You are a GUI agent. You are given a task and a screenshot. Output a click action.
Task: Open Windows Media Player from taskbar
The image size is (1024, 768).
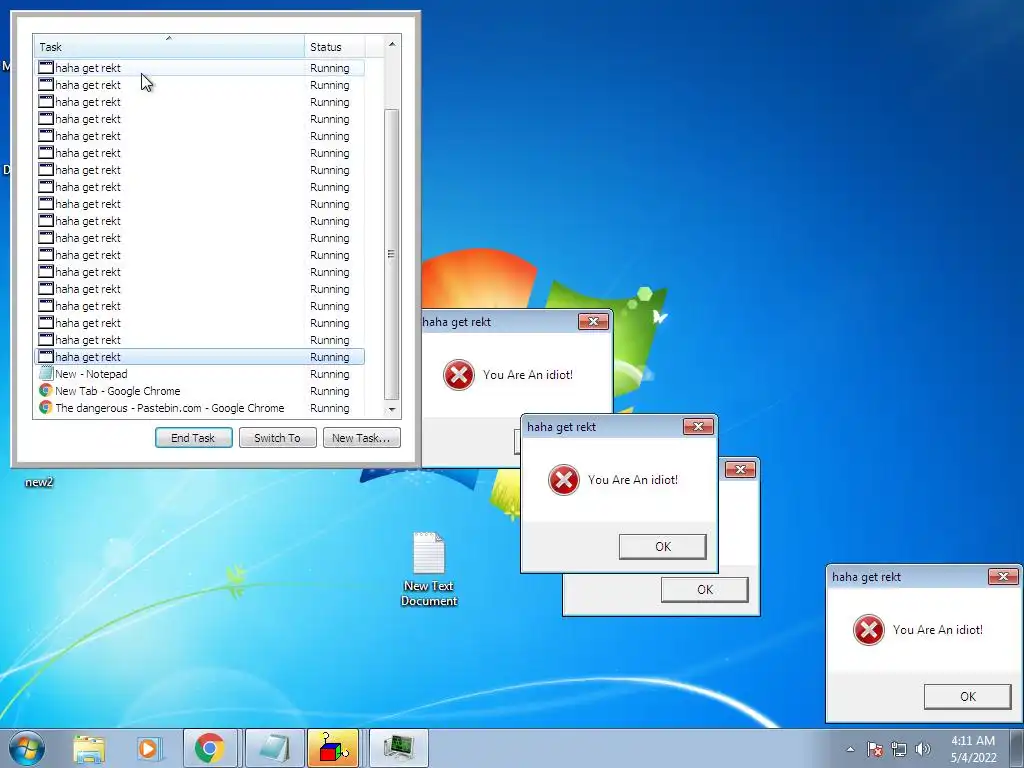point(148,748)
